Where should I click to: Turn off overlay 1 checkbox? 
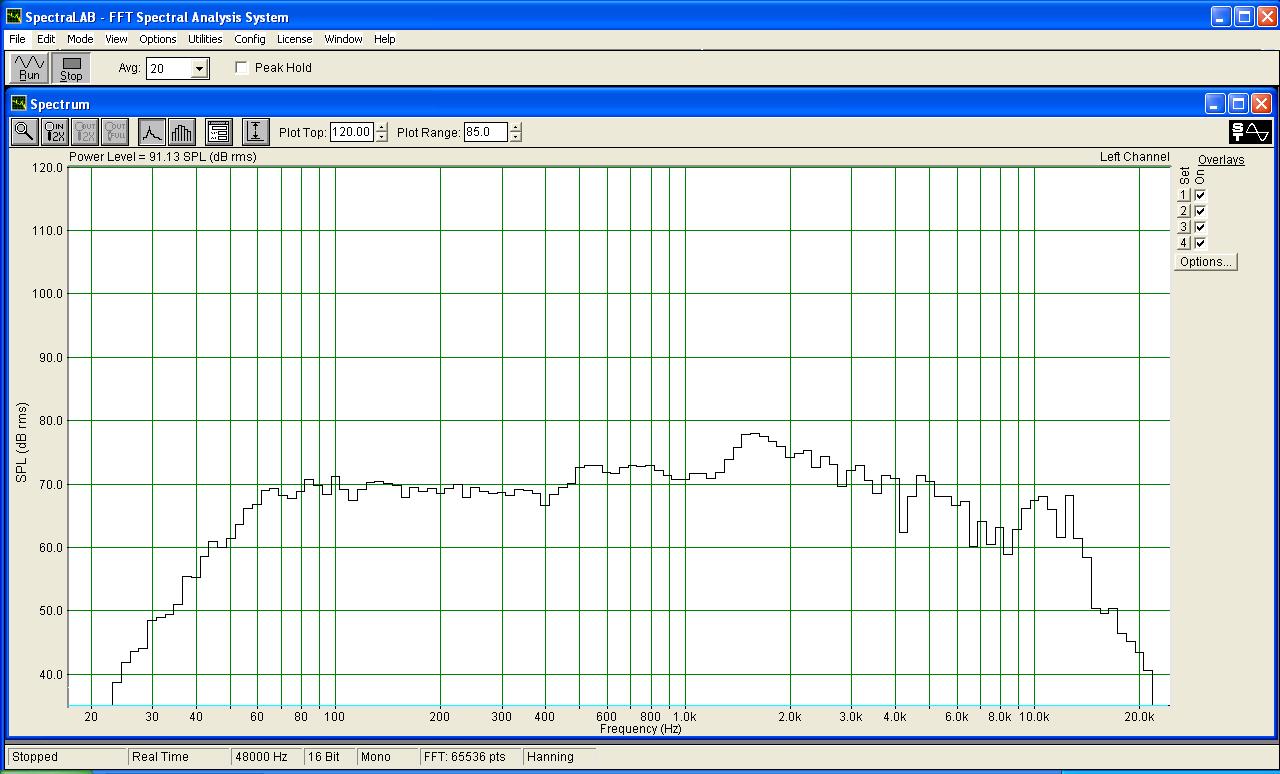1200,196
